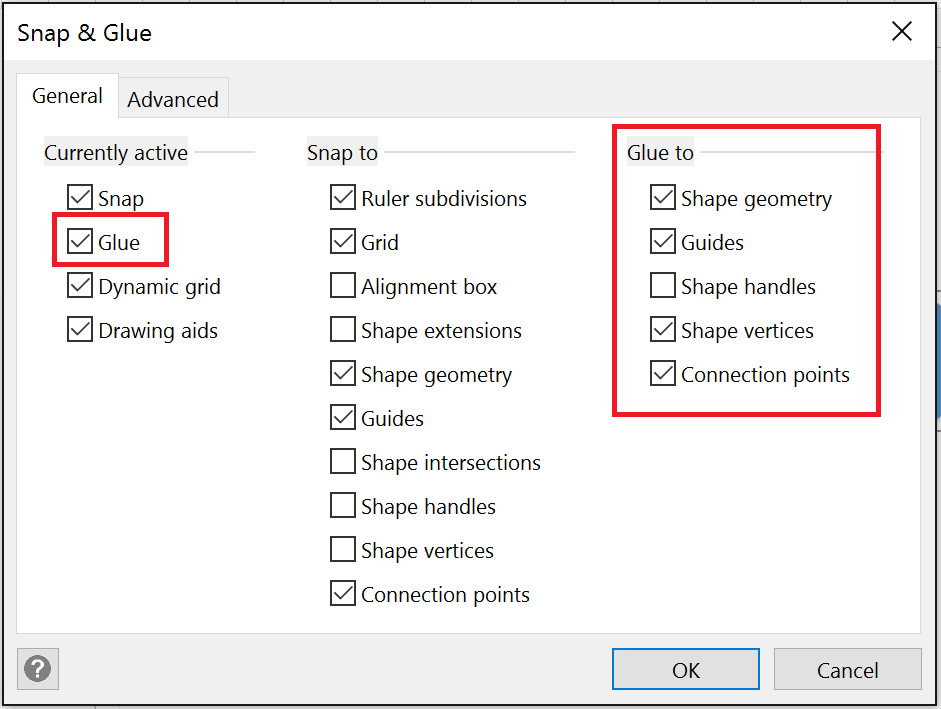Viewport: 941px width, 709px height.
Task: Uncheck Ruler subdivisions snapping
Action: coord(343,198)
